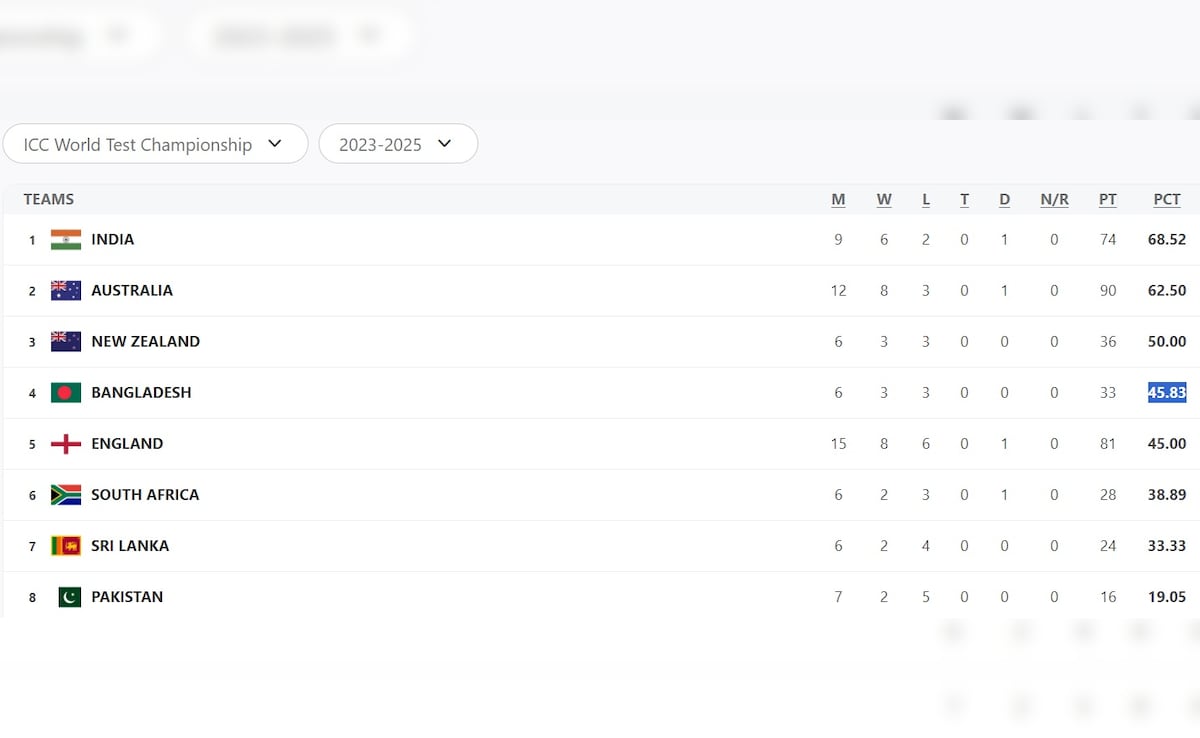
Task: Click the W wins column header
Action: [x=884, y=199]
